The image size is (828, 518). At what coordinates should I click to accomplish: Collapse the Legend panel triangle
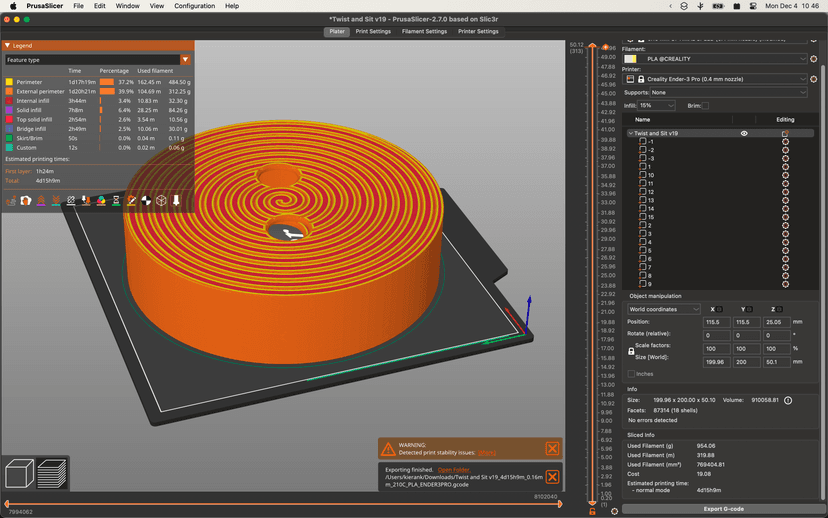pos(8,46)
